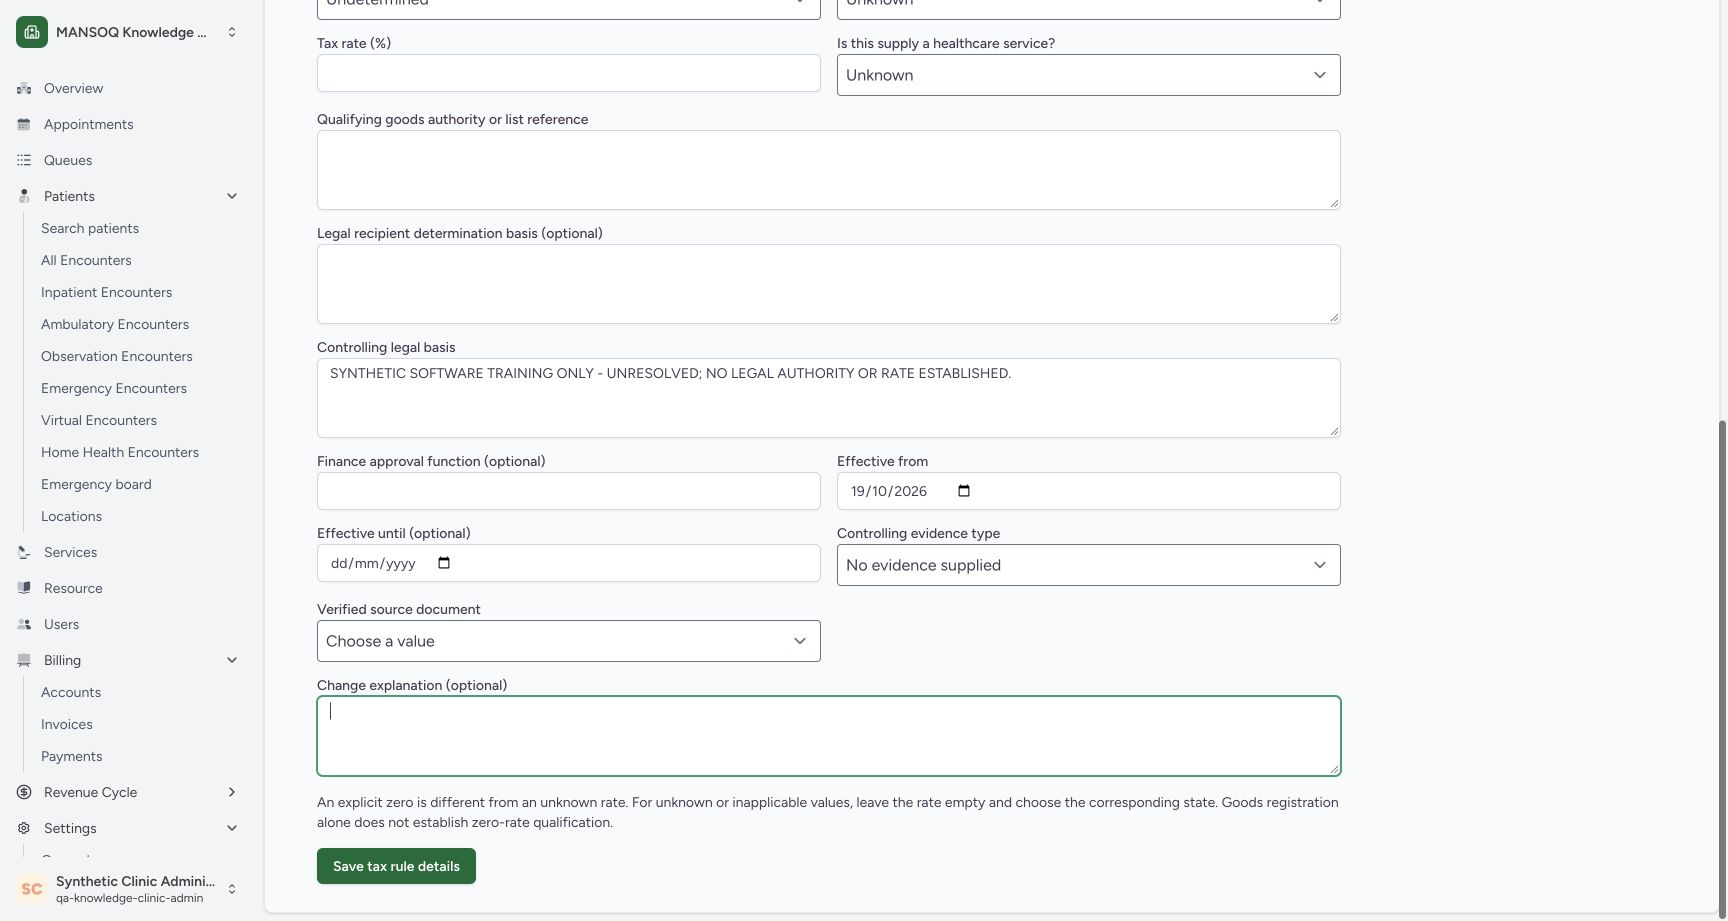1728x921 pixels.
Task: Click the SC user avatar
Action: [x=32, y=889]
